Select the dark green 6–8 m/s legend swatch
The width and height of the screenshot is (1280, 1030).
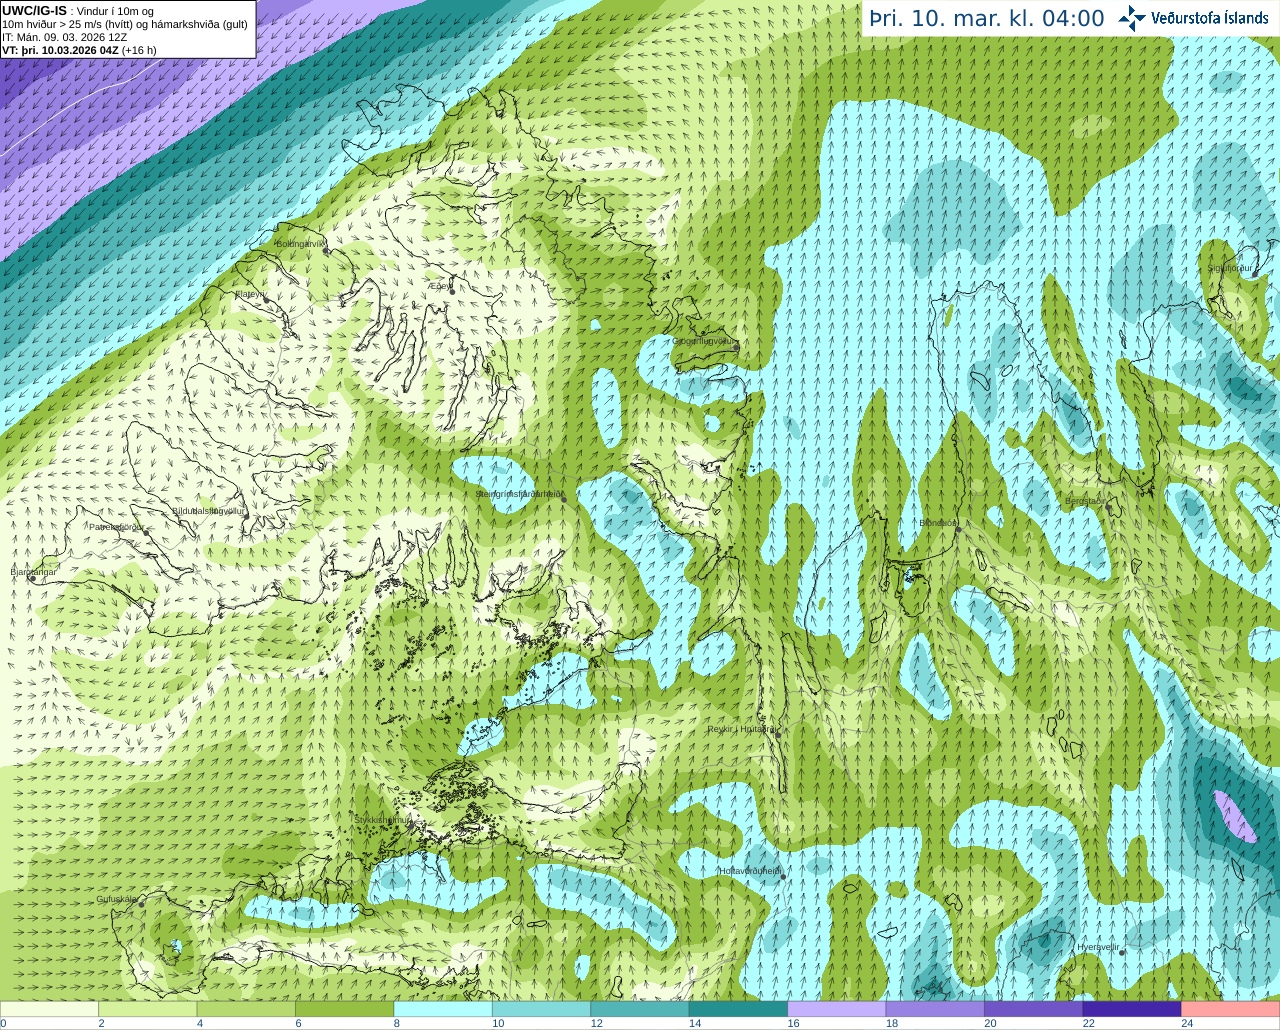tap(344, 1009)
